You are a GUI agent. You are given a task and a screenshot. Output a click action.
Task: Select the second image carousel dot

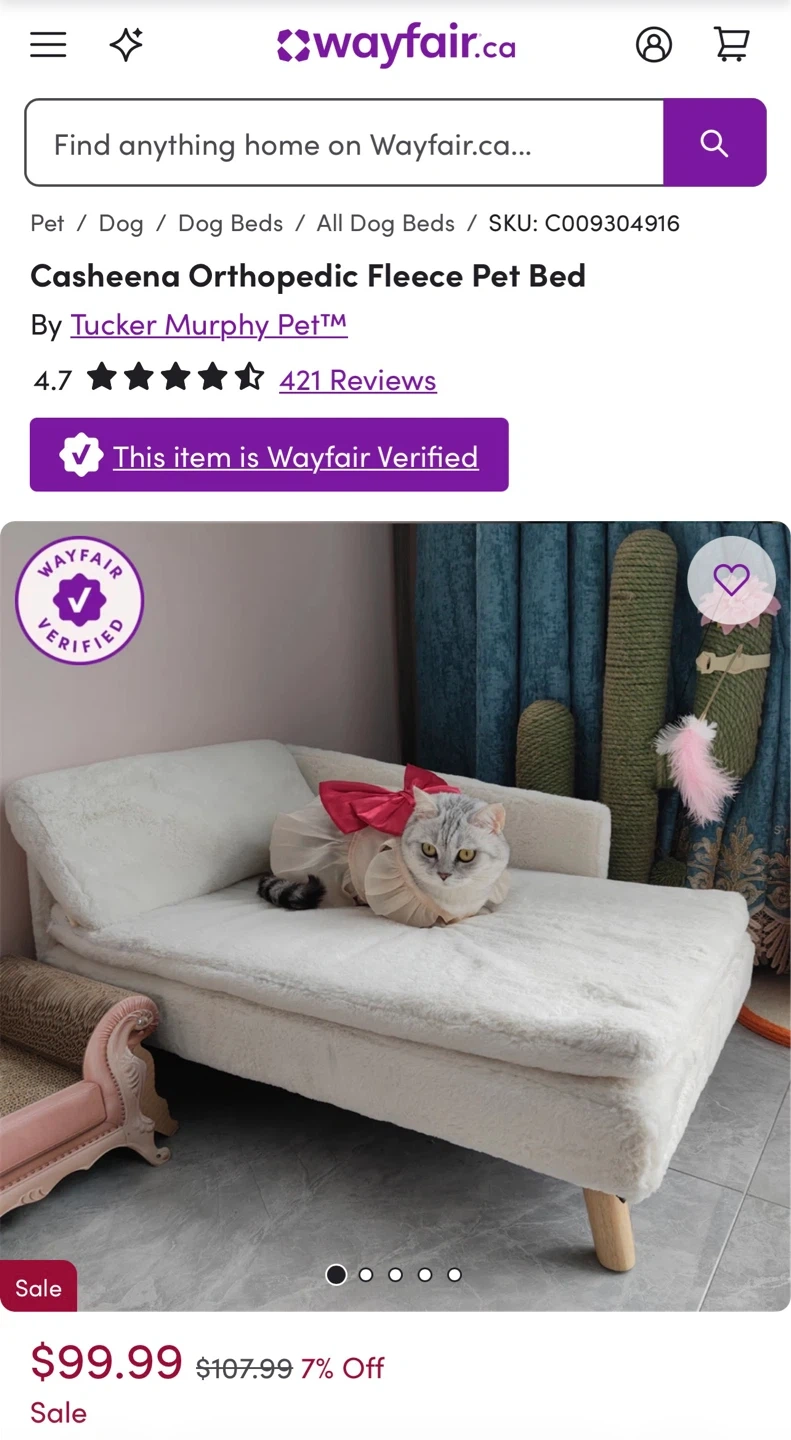(x=366, y=1275)
